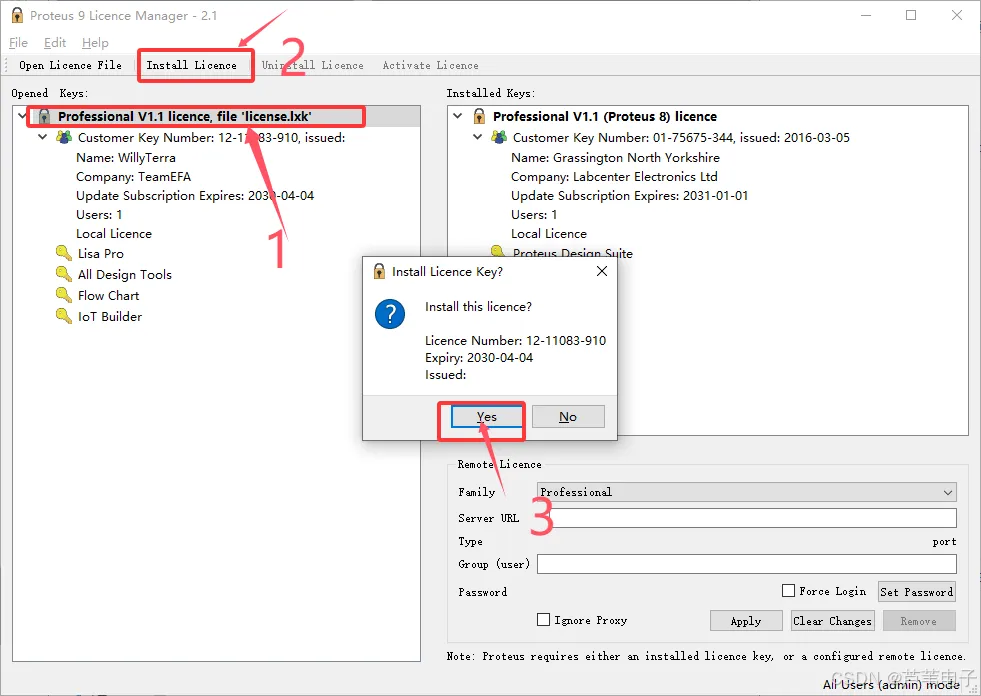Select 'Update Subscription Expires: 2031-01-01' row

629,195
